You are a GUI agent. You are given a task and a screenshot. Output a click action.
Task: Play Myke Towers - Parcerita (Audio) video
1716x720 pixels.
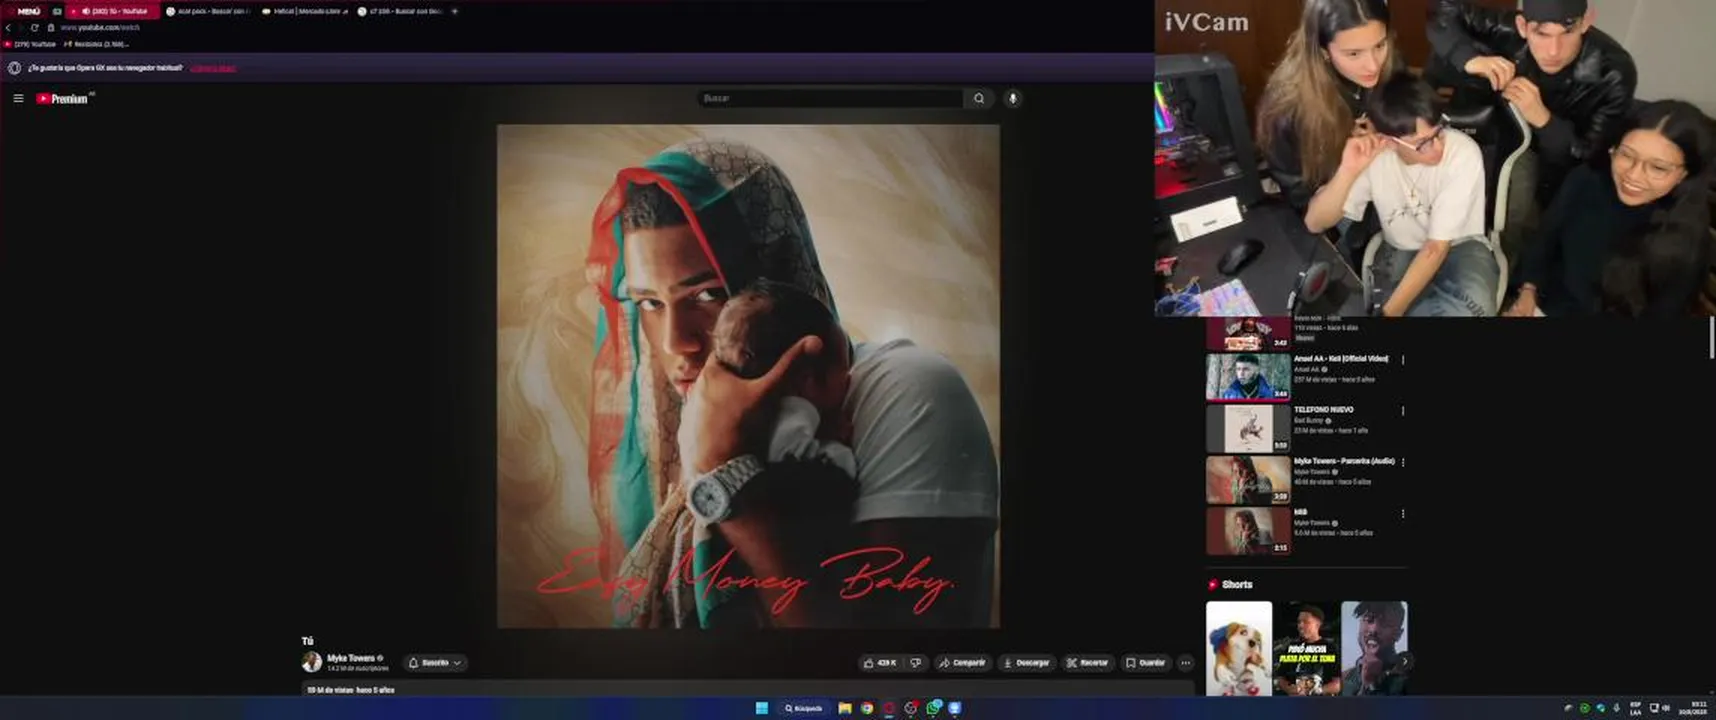point(1248,479)
